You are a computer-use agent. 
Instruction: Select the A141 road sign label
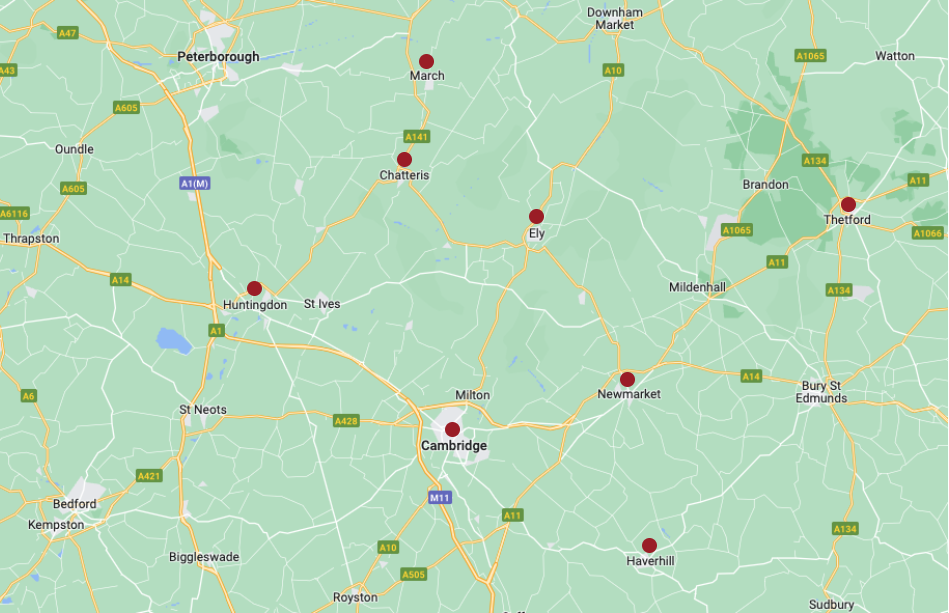click(417, 137)
